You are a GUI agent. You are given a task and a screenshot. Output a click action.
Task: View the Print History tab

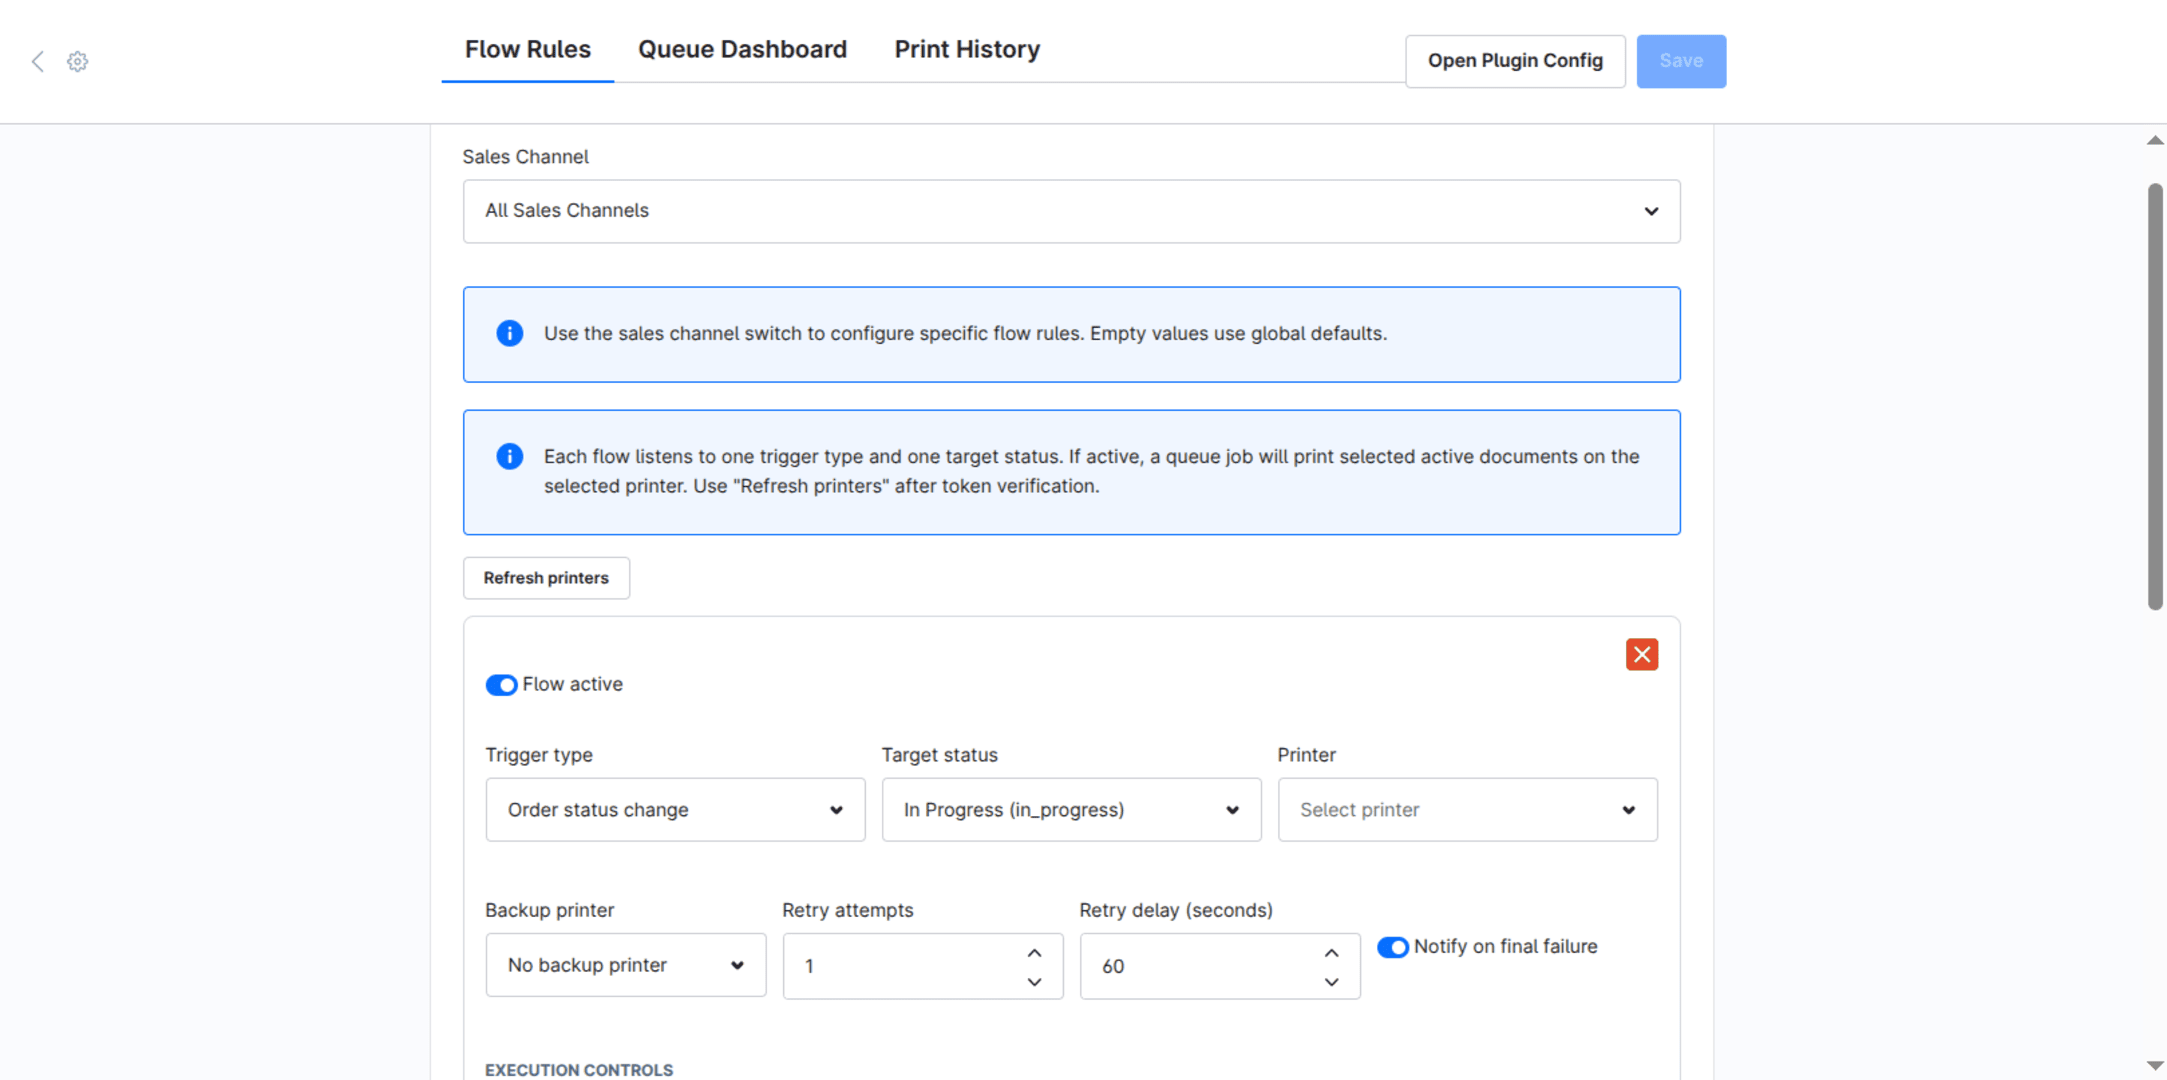(967, 50)
